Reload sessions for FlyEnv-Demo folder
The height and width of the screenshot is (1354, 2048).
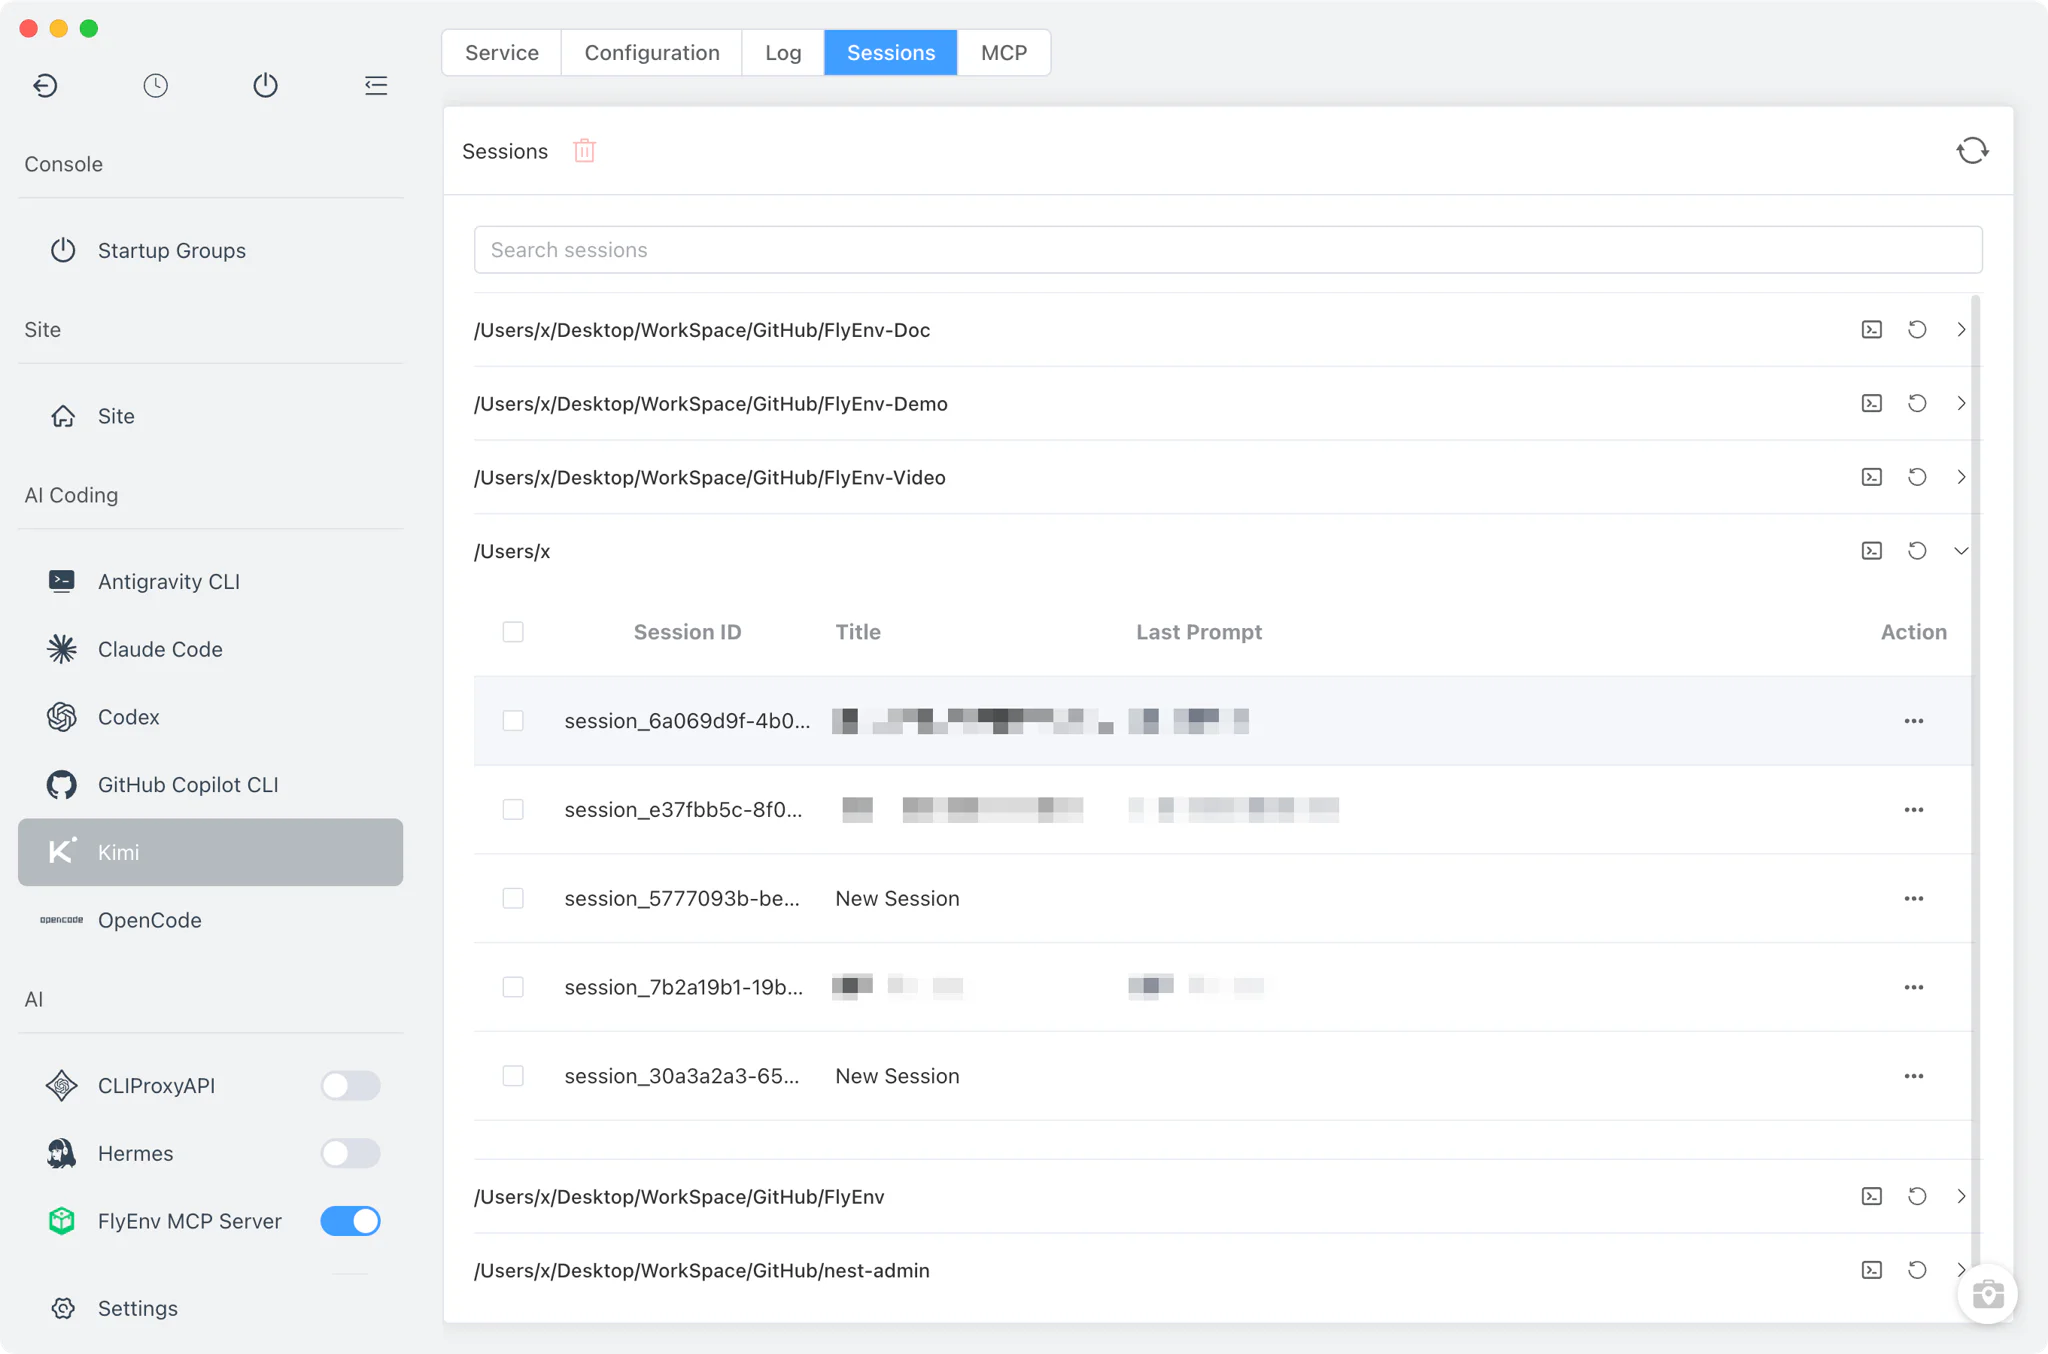[x=1917, y=403]
